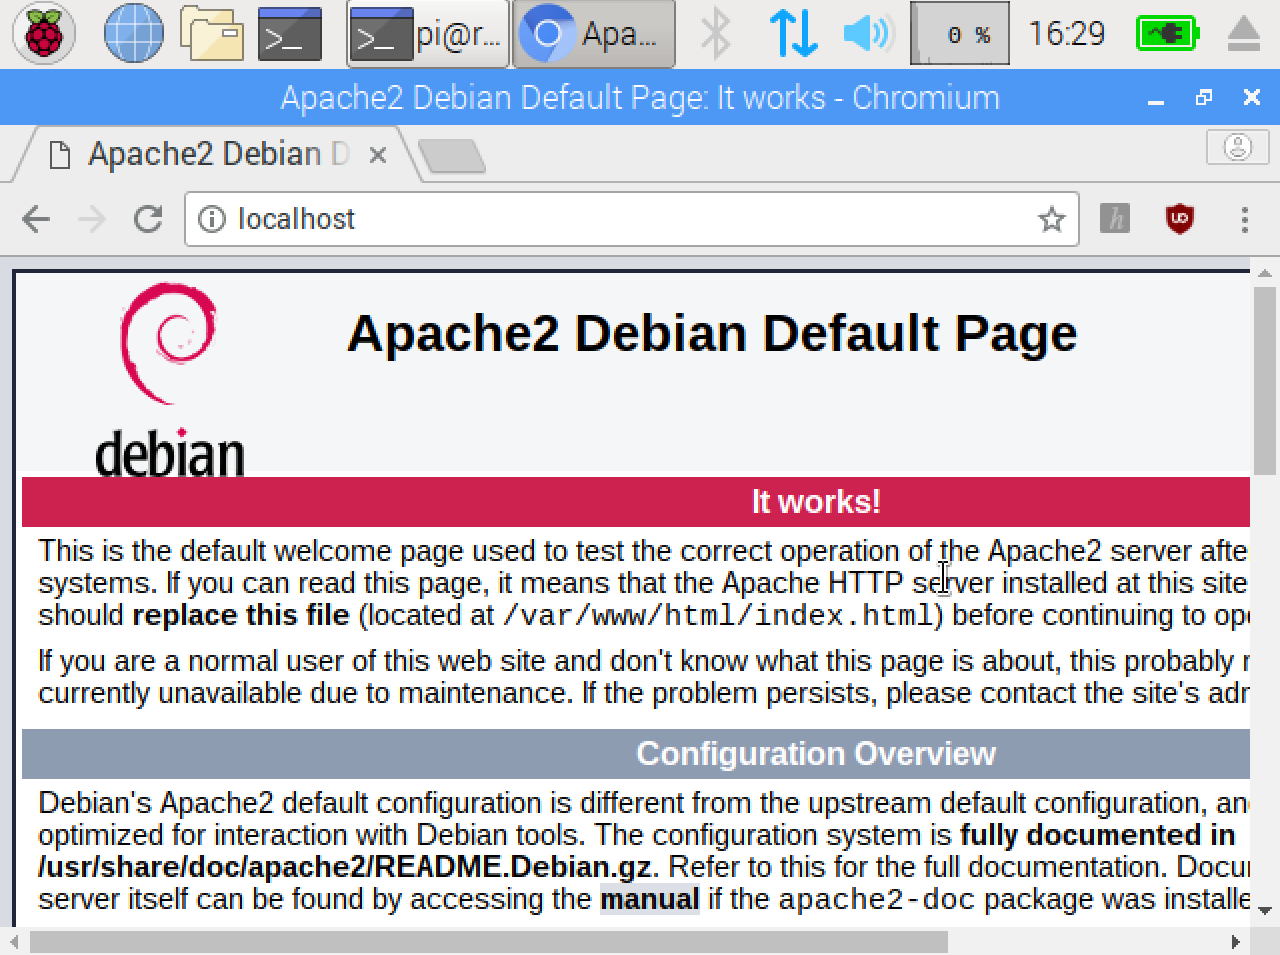
Task: Launch the Terminal from the panel
Action: coord(290,34)
